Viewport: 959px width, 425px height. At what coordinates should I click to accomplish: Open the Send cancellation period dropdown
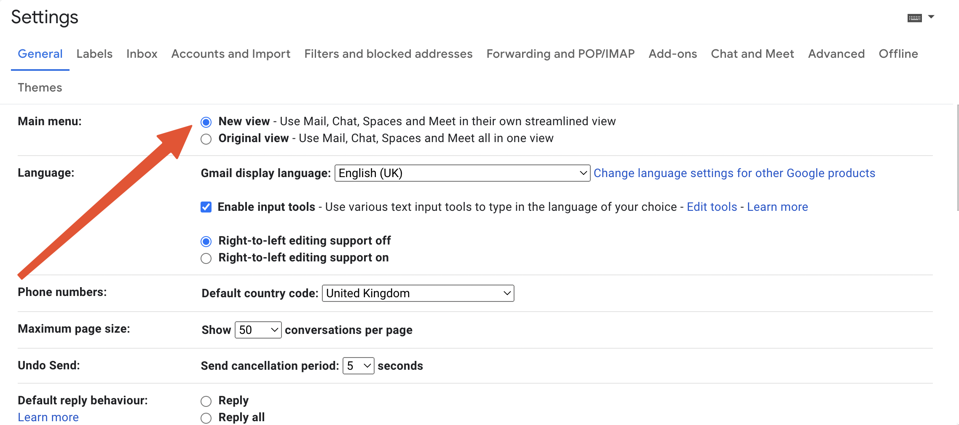coord(358,366)
